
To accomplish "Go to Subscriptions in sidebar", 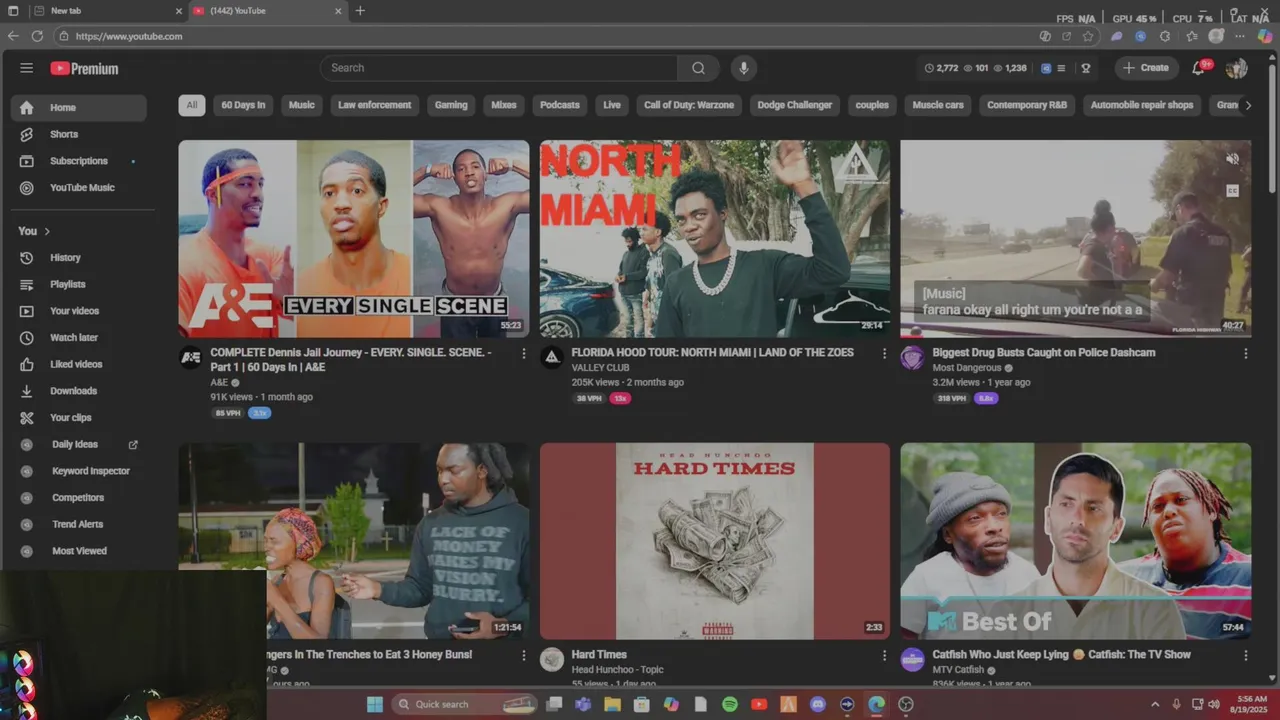I will tap(79, 161).
